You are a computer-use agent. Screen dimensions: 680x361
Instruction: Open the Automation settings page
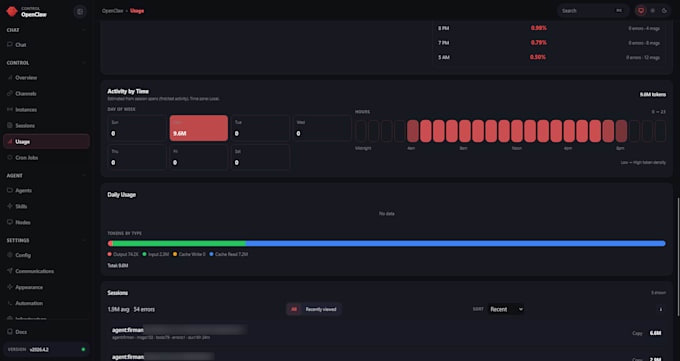click(46, 303)
